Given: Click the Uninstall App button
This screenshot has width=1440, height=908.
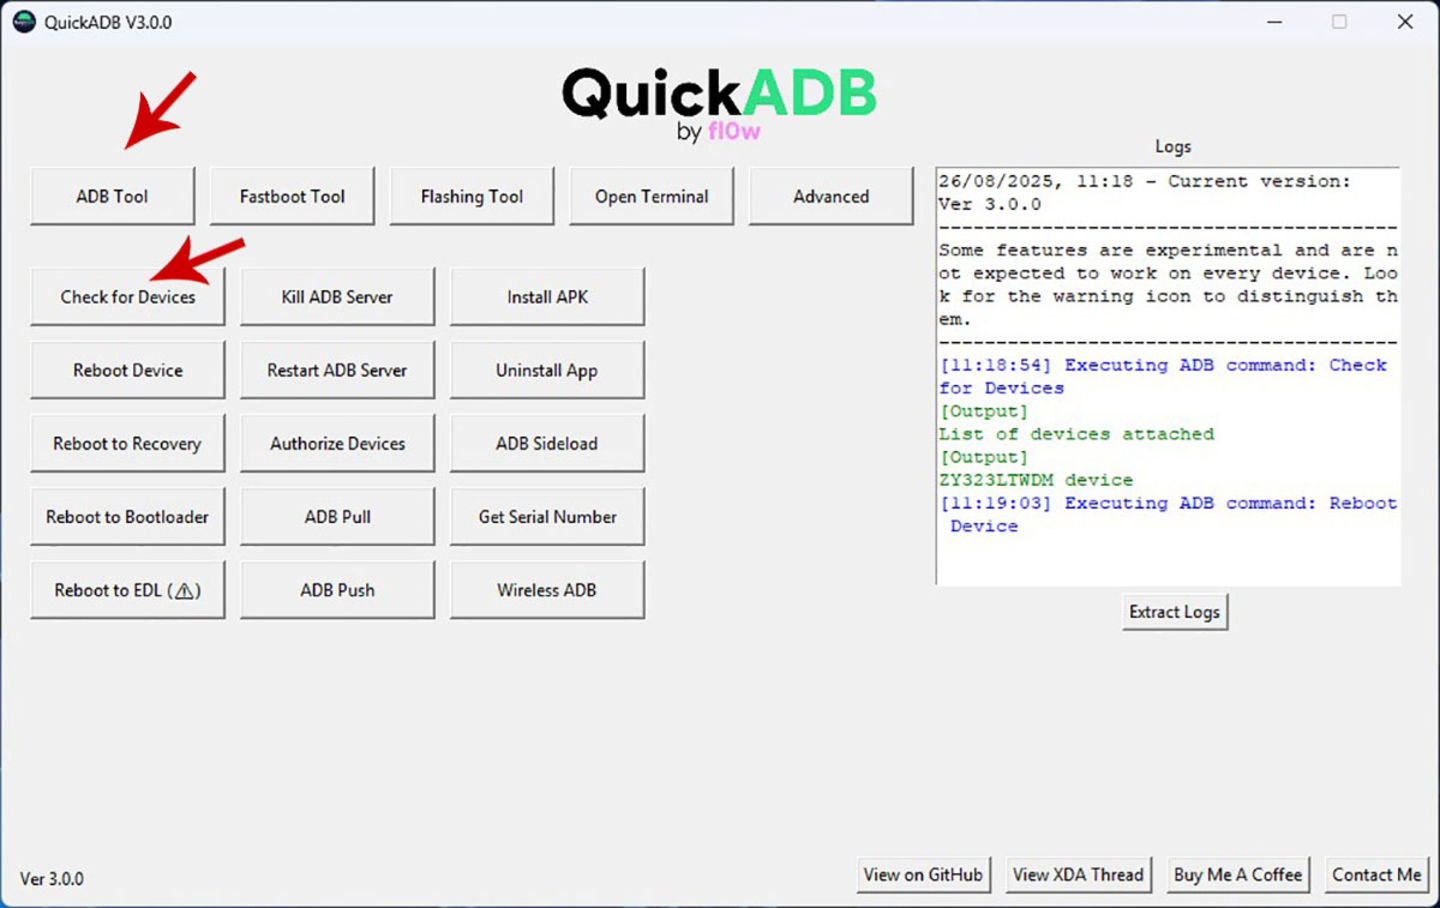Looking at the screenshot, I should 547,370.
